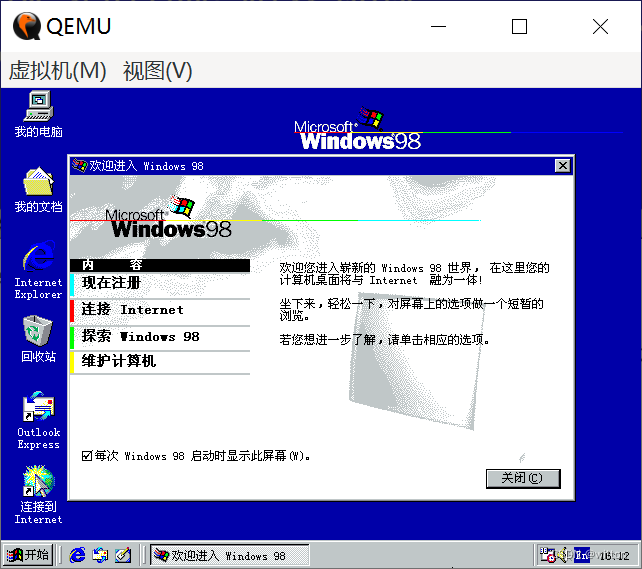642x569 pixels.
Task: Launch Outlook Express from quick launch bar
Action: 100,555
